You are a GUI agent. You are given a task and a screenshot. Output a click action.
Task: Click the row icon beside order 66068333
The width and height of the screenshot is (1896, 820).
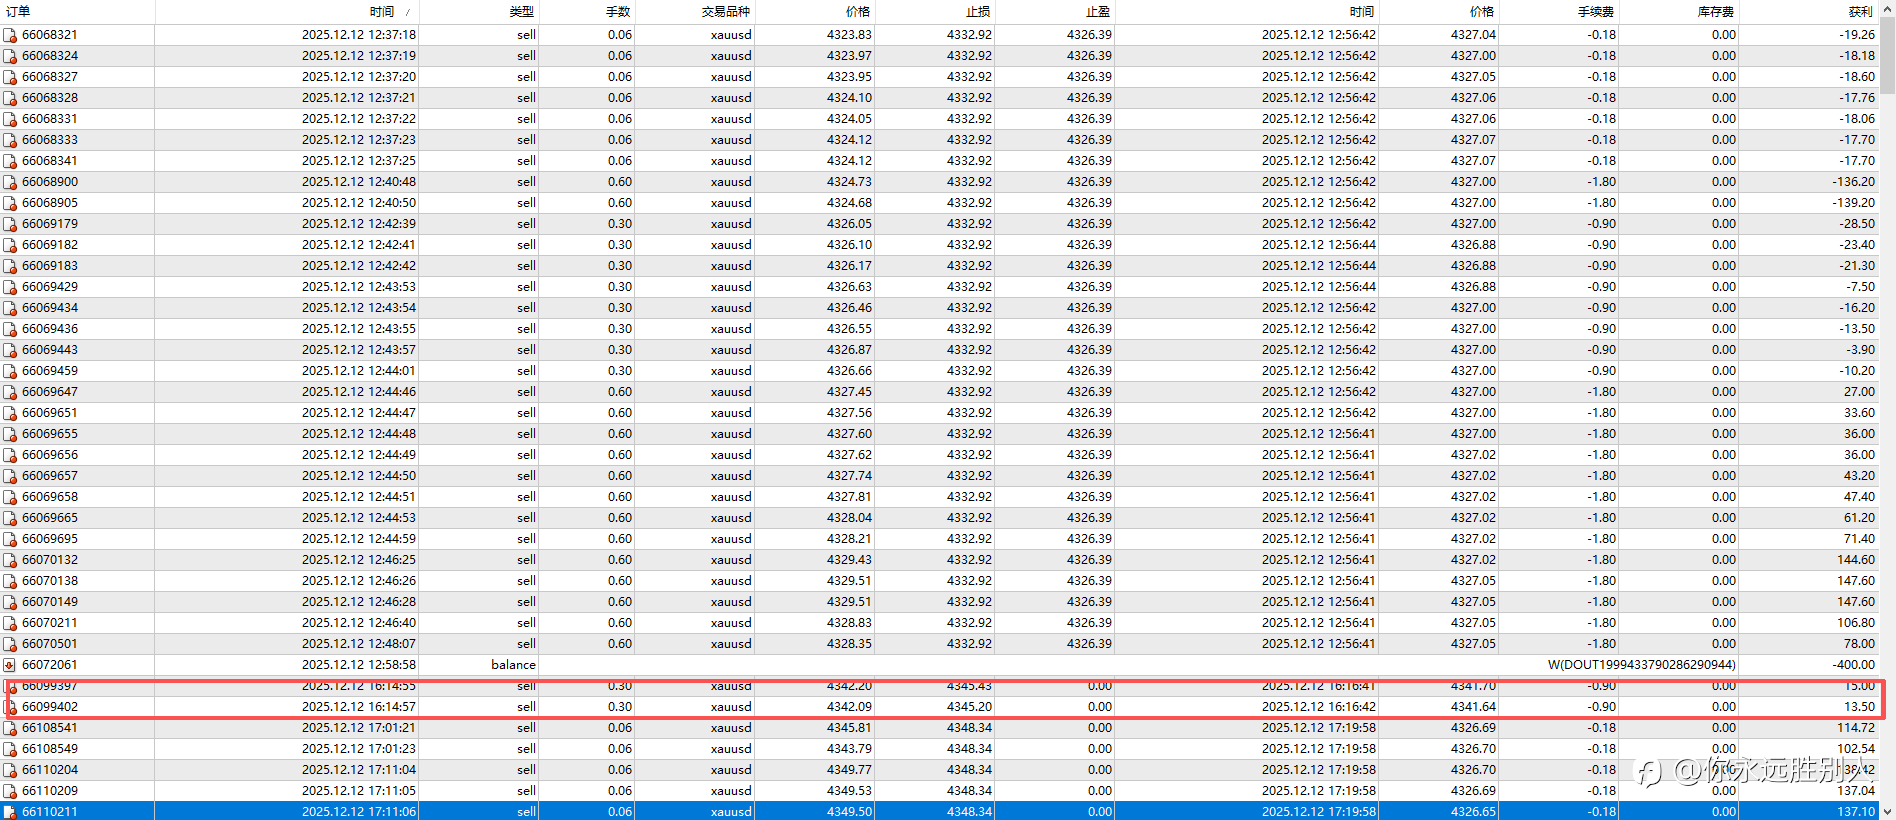pos(10,140)
